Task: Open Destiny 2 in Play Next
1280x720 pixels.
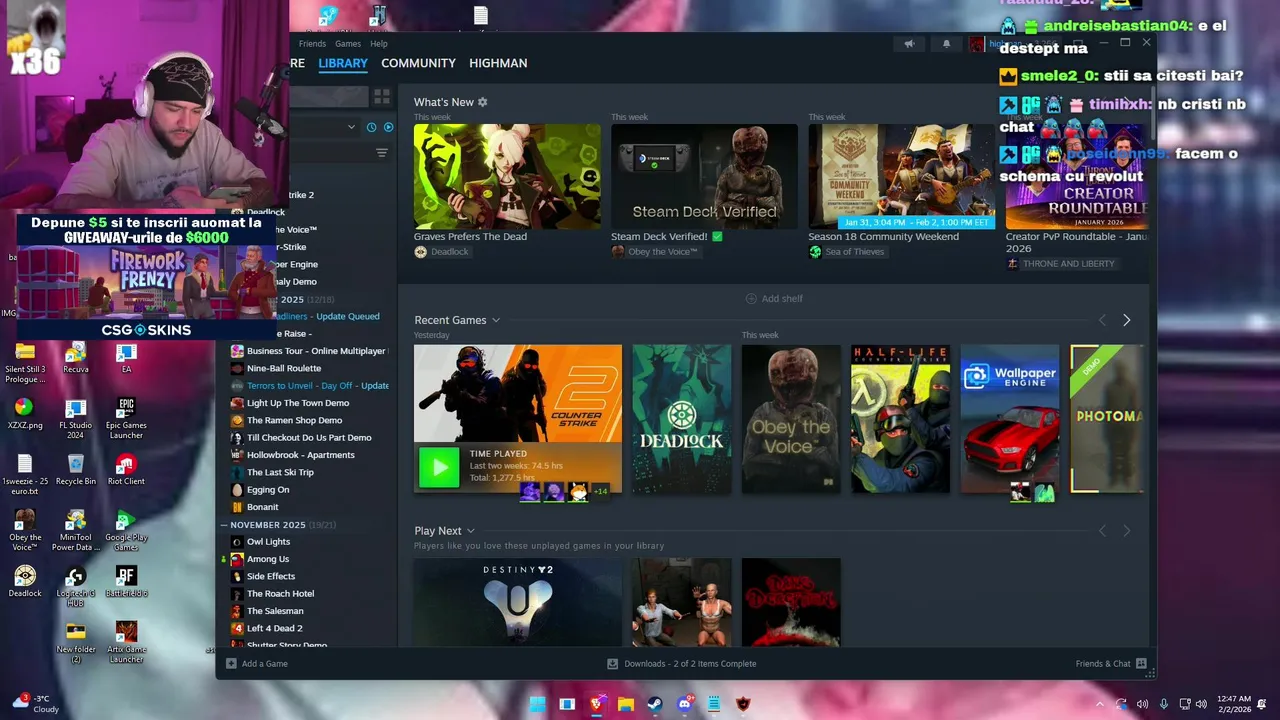Action: 518,602
